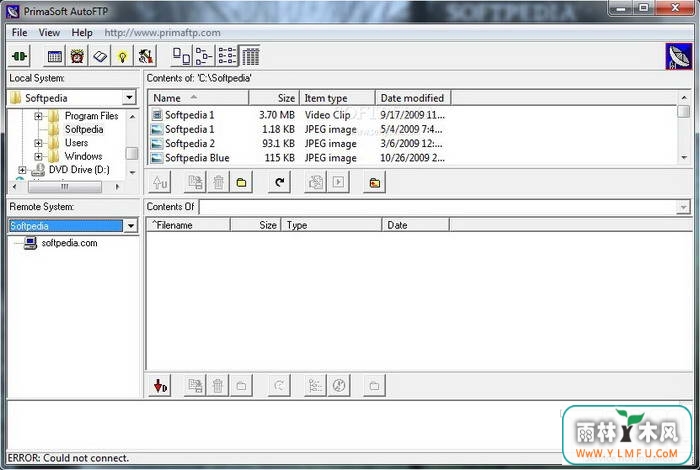Image resolution: width=700 pixels, height=470 pixels.
Task: Click remote pane clock globe icon
Action: [338, 385]
